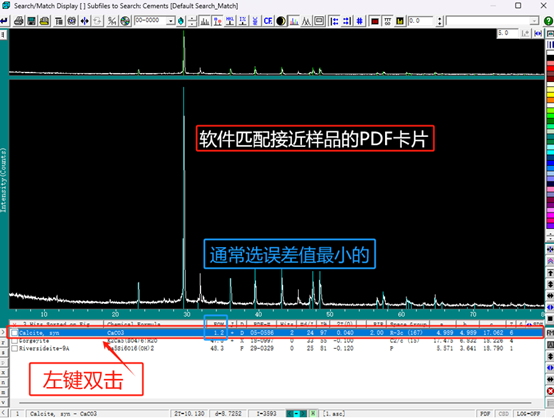Click the return arrow toolbar icon
This screenshot has height=418, width=554.
[x=4, y=21]
